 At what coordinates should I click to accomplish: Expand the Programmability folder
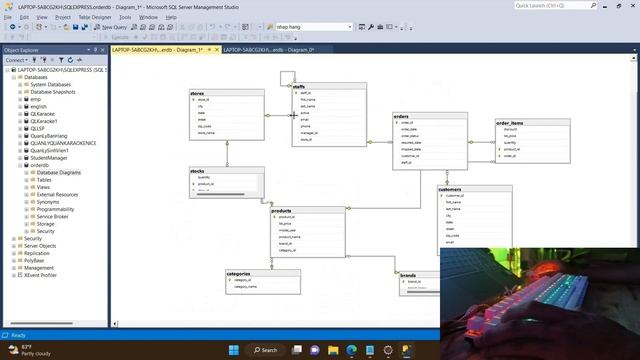[x=27, y=209]
